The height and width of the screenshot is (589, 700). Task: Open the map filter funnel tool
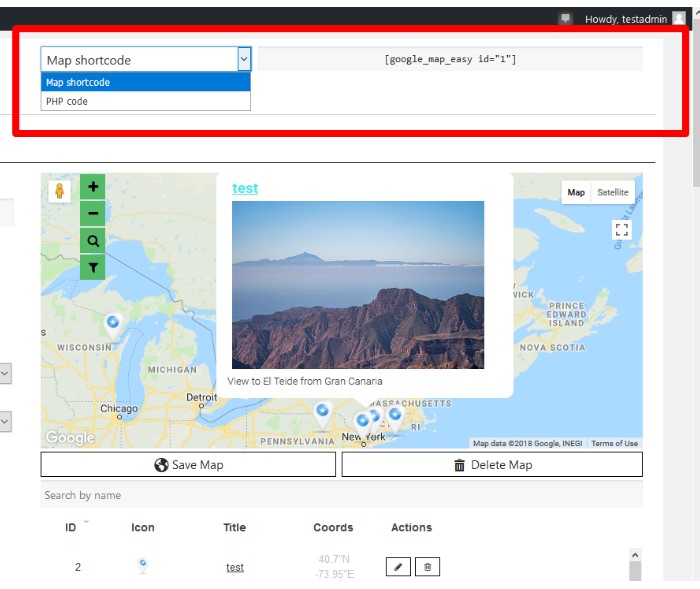[x=93, y=267]
